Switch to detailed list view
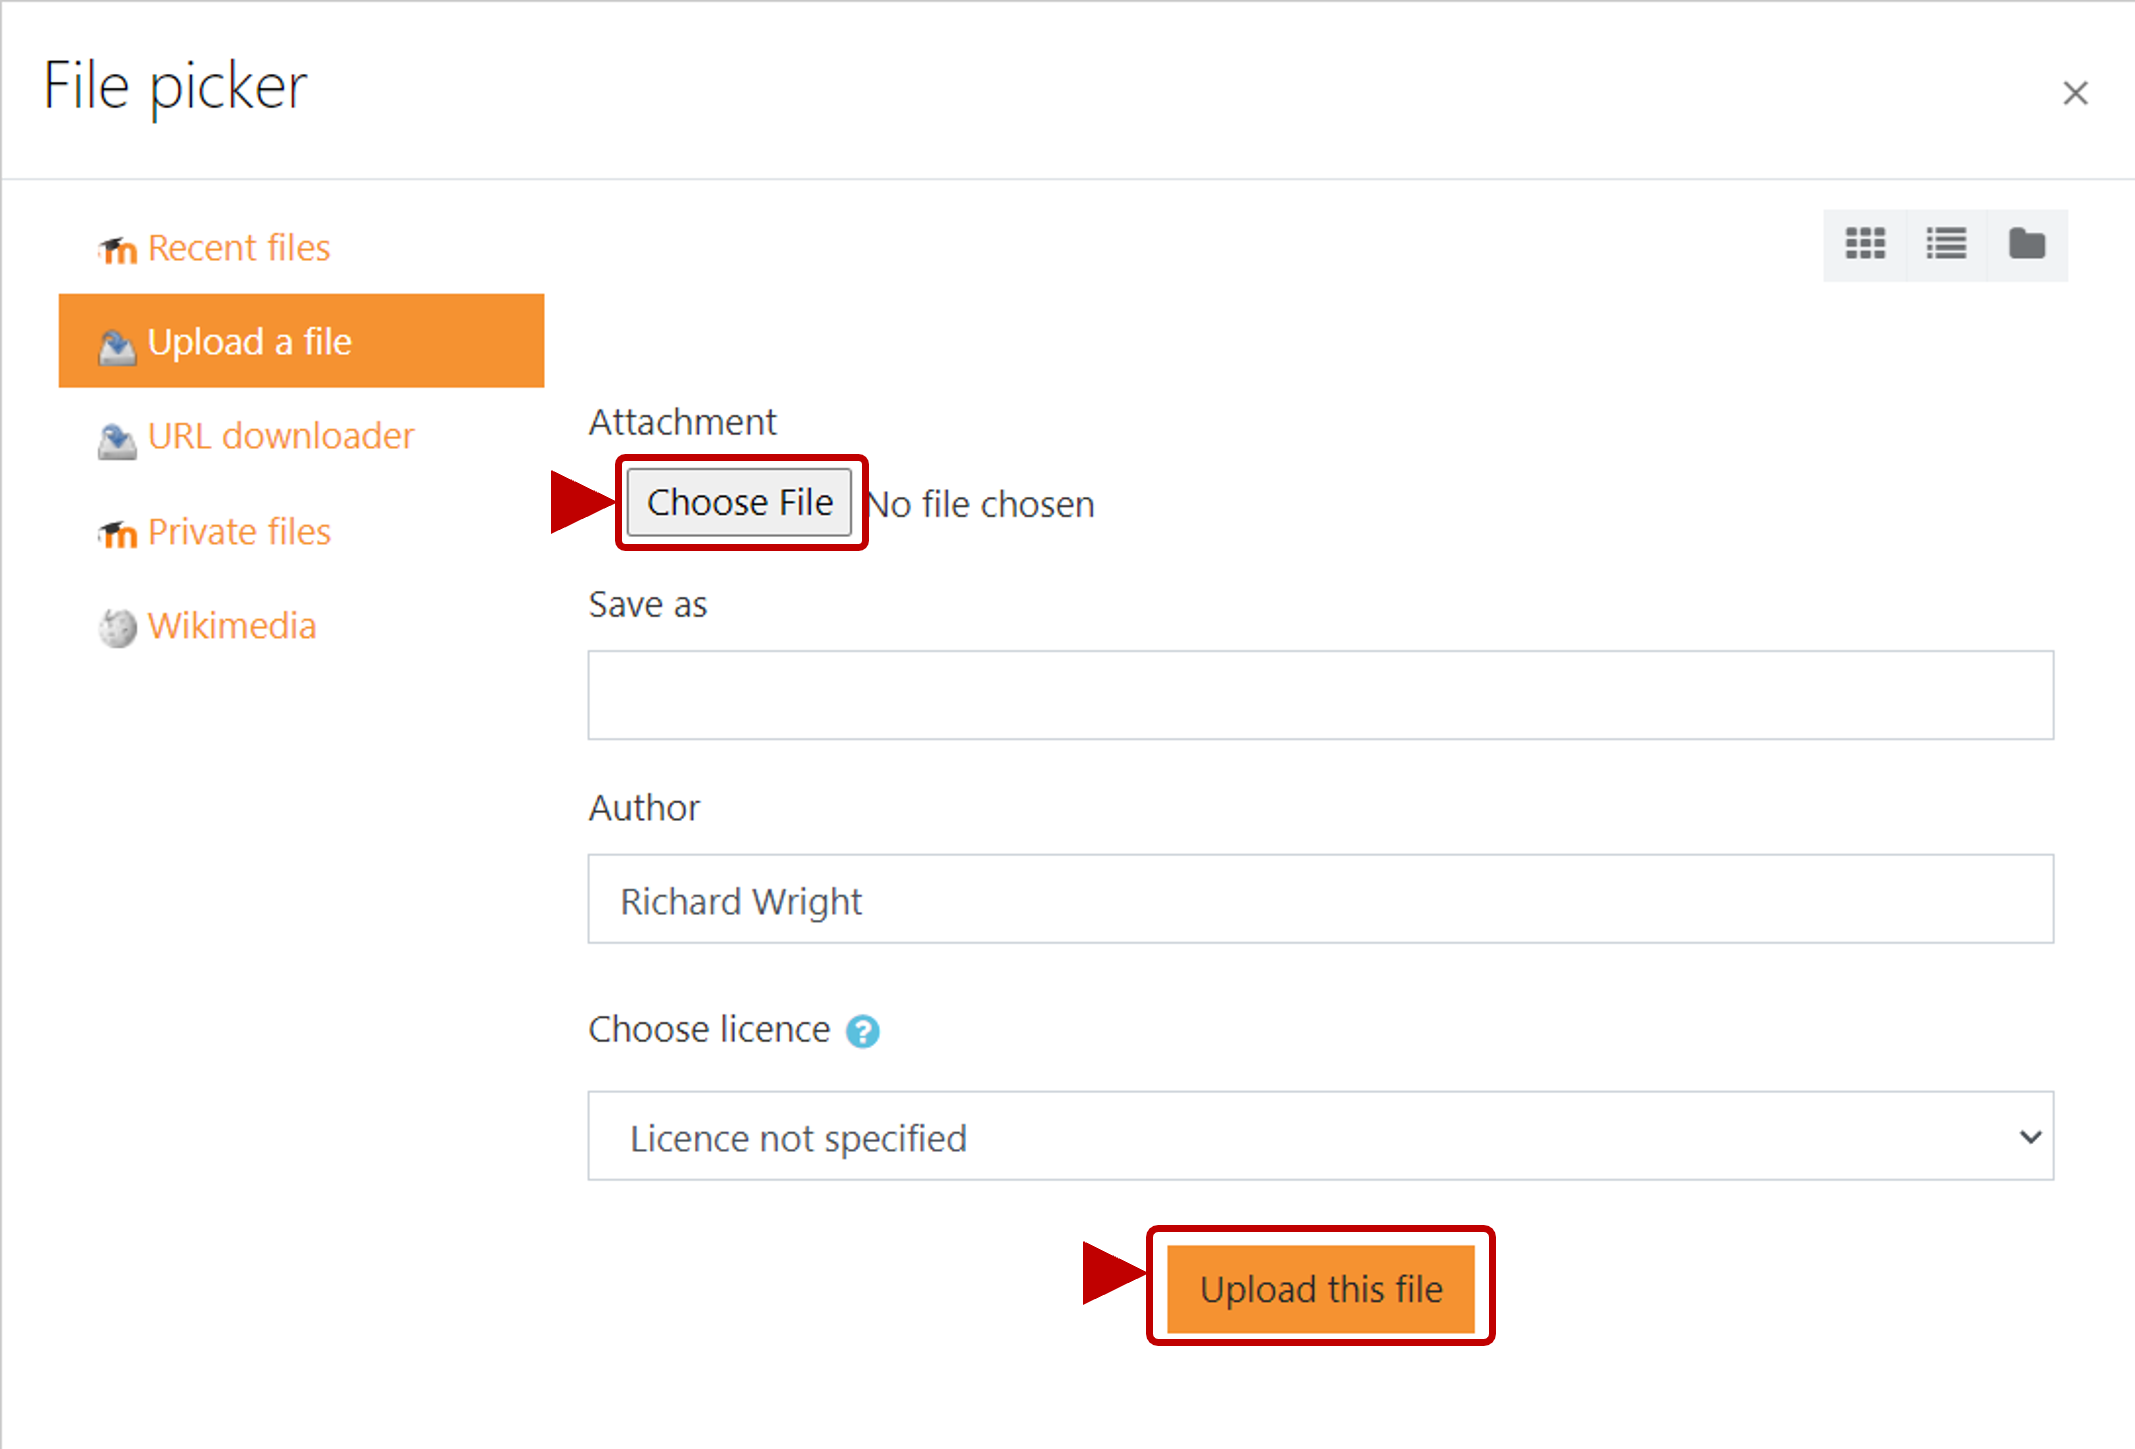Image resolution: width=2135 pixels, height=1449 pixels. pyautogui.click(x=1946, y=245)
